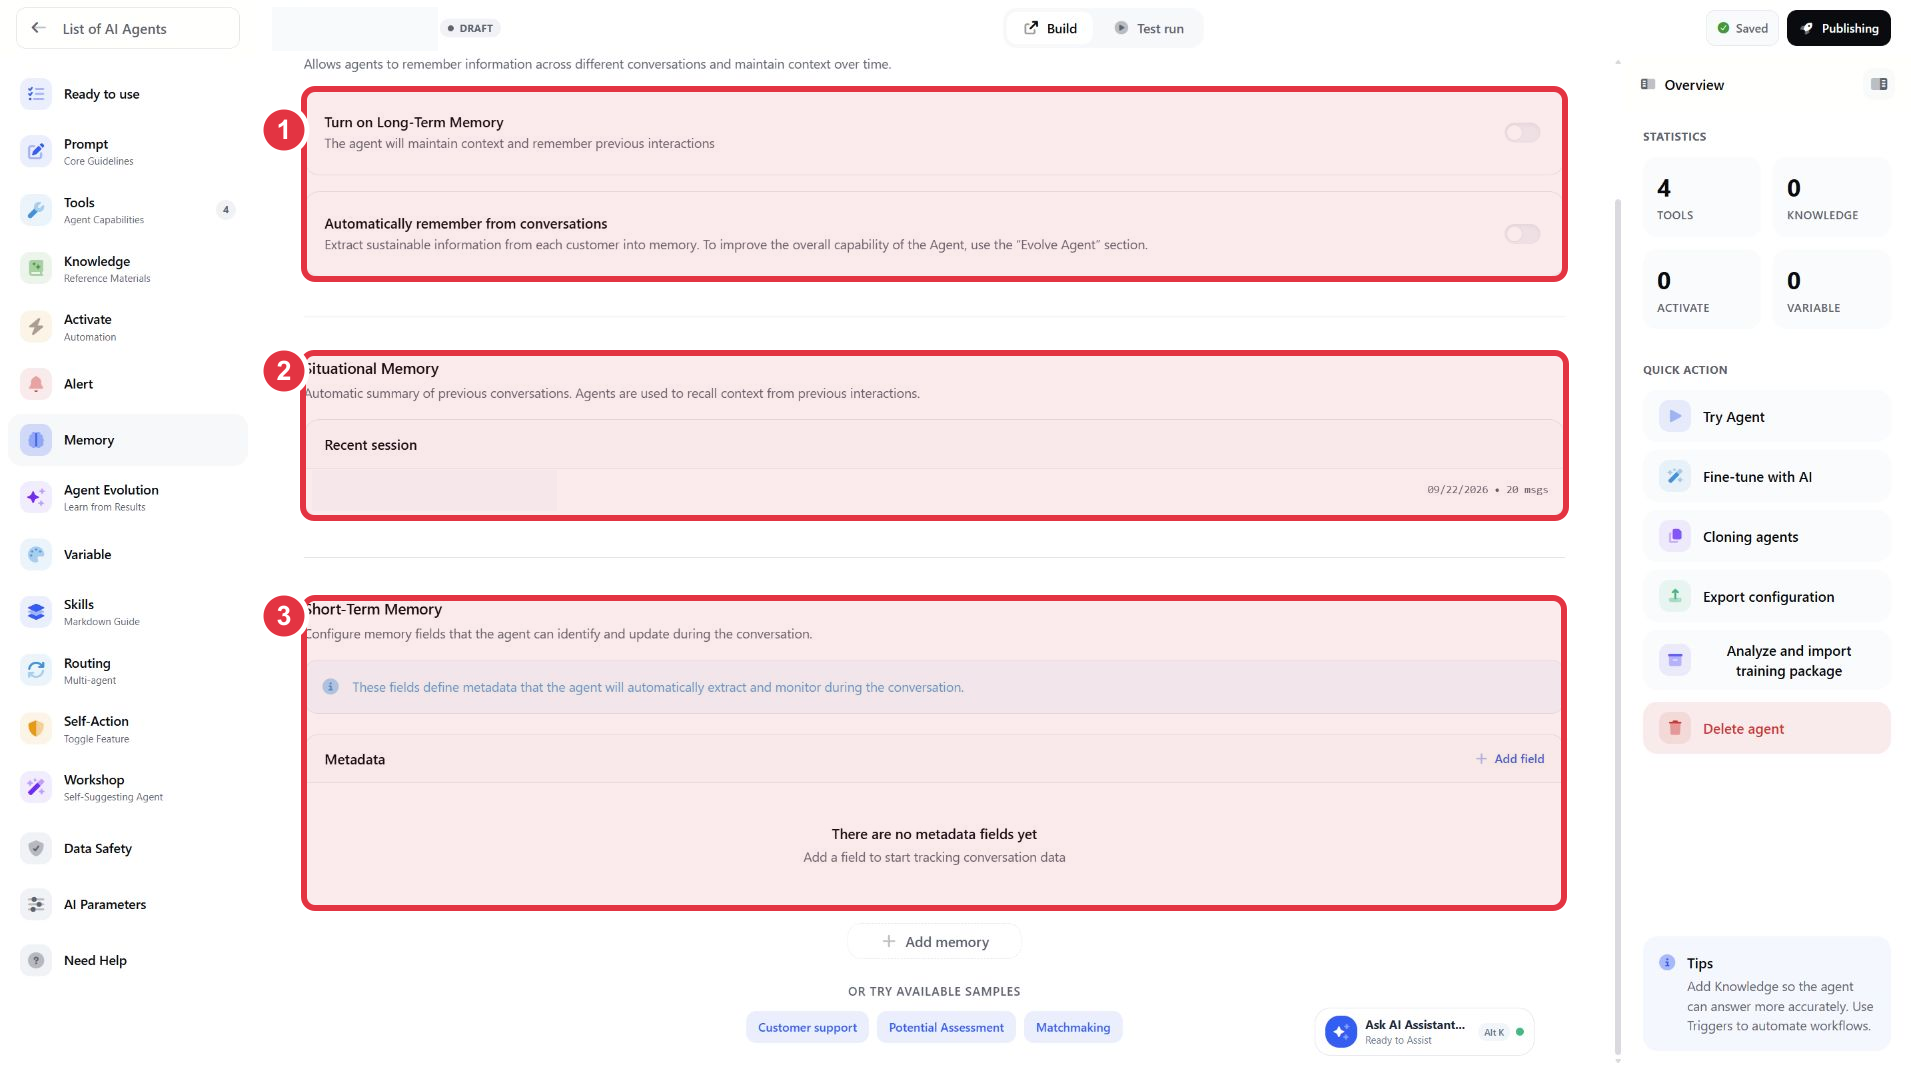Screen dimensions: 1911x1067
Task: Switch to the Build tab
Action: coord(1050,28)
